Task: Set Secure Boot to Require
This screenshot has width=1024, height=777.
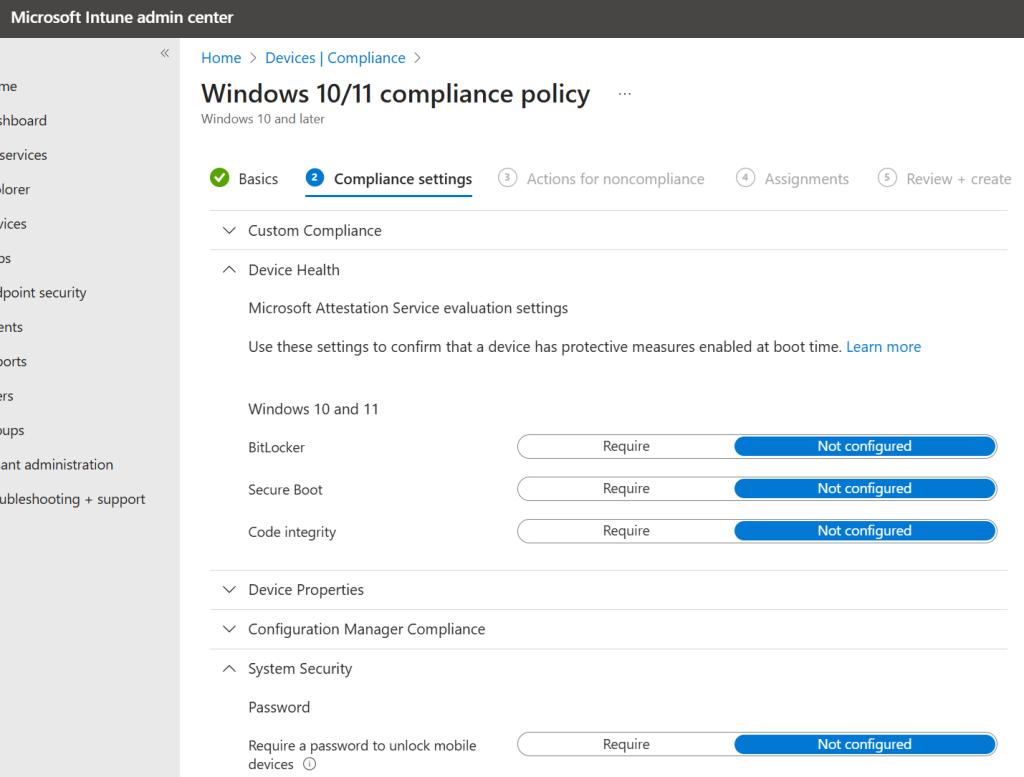Action: (626, 489)
